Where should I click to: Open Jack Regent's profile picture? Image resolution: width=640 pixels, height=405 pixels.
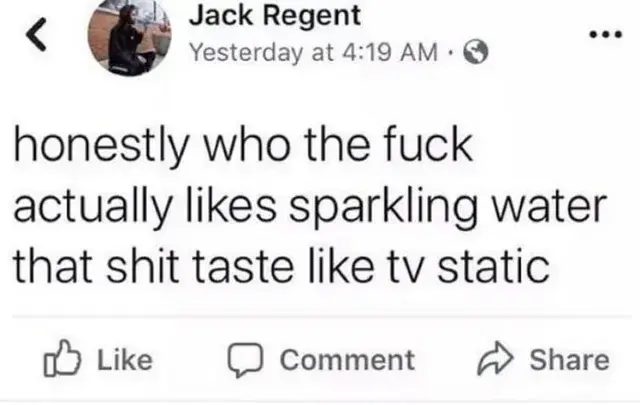click(x=129, y=37)
